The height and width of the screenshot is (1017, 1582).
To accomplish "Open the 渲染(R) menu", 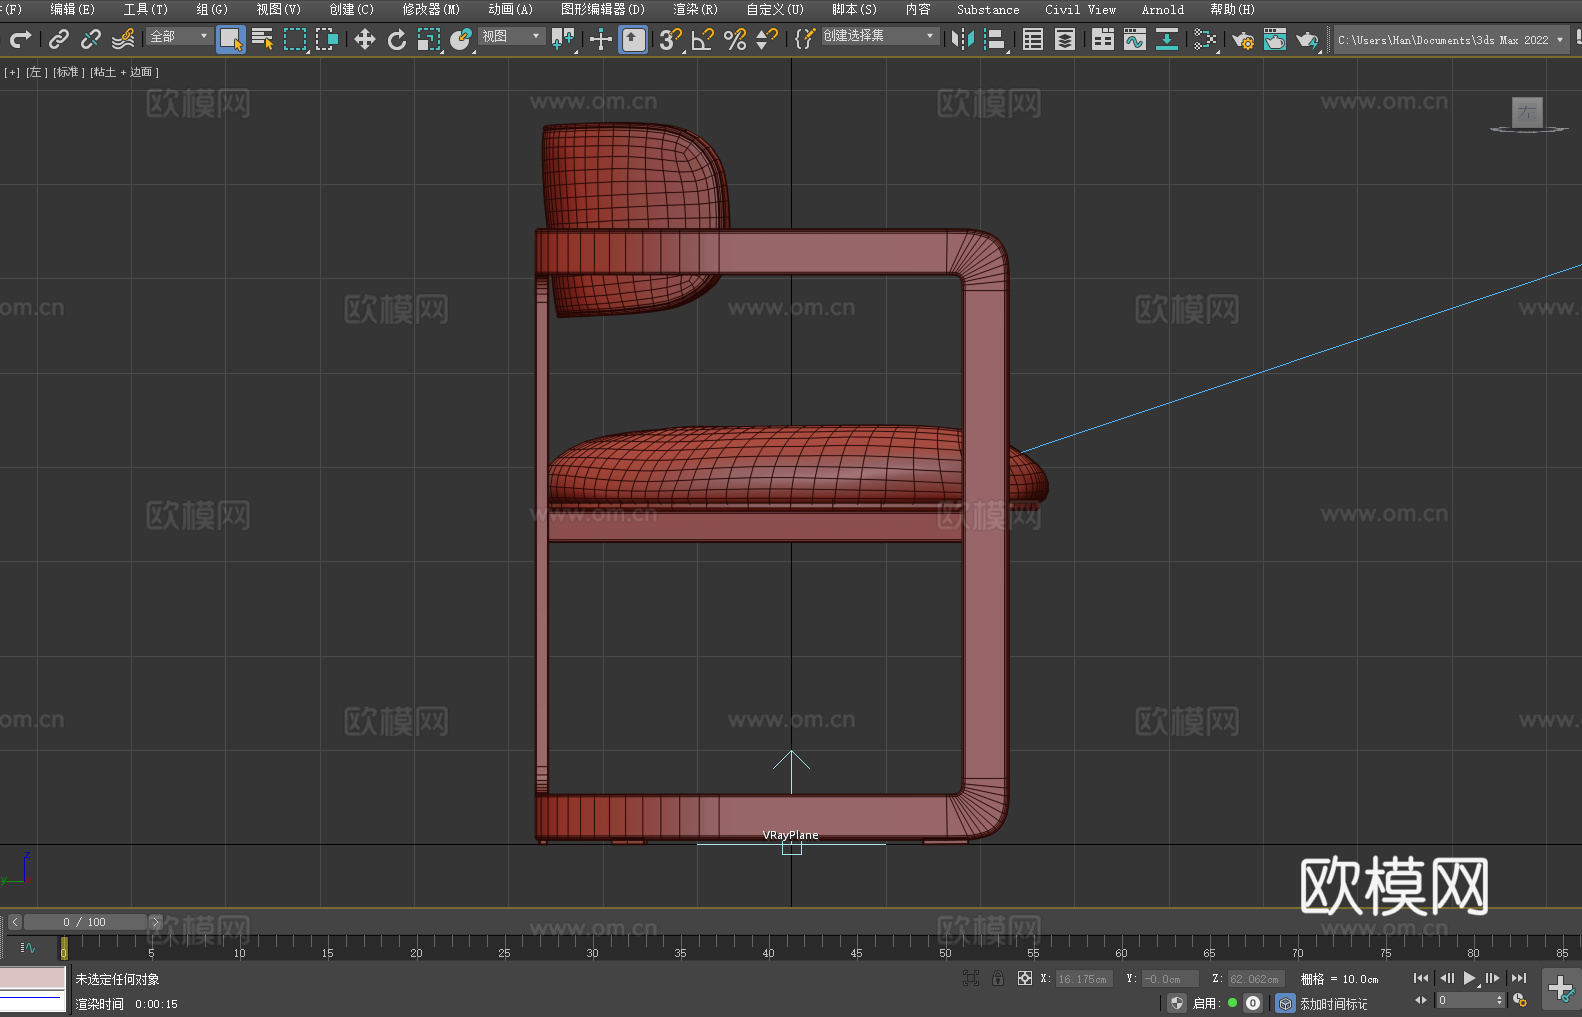I will point(695,9).
